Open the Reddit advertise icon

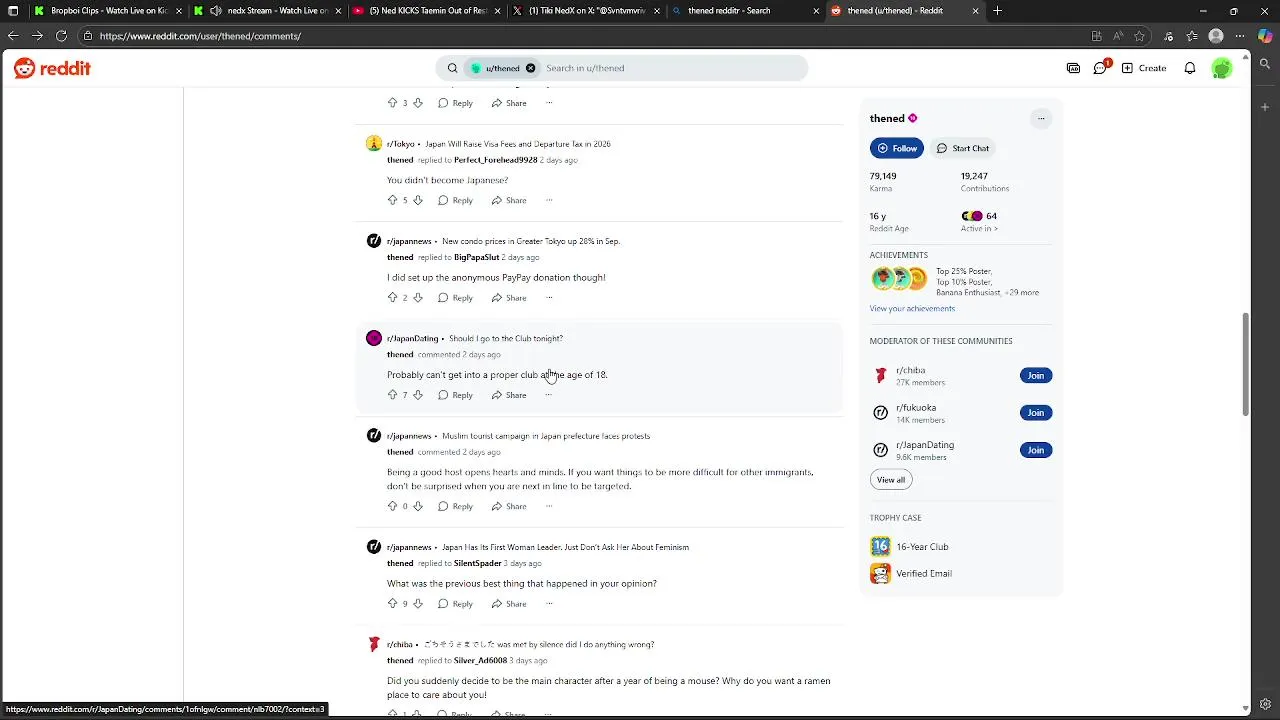pyautogui.click(x=1073, y=68)
